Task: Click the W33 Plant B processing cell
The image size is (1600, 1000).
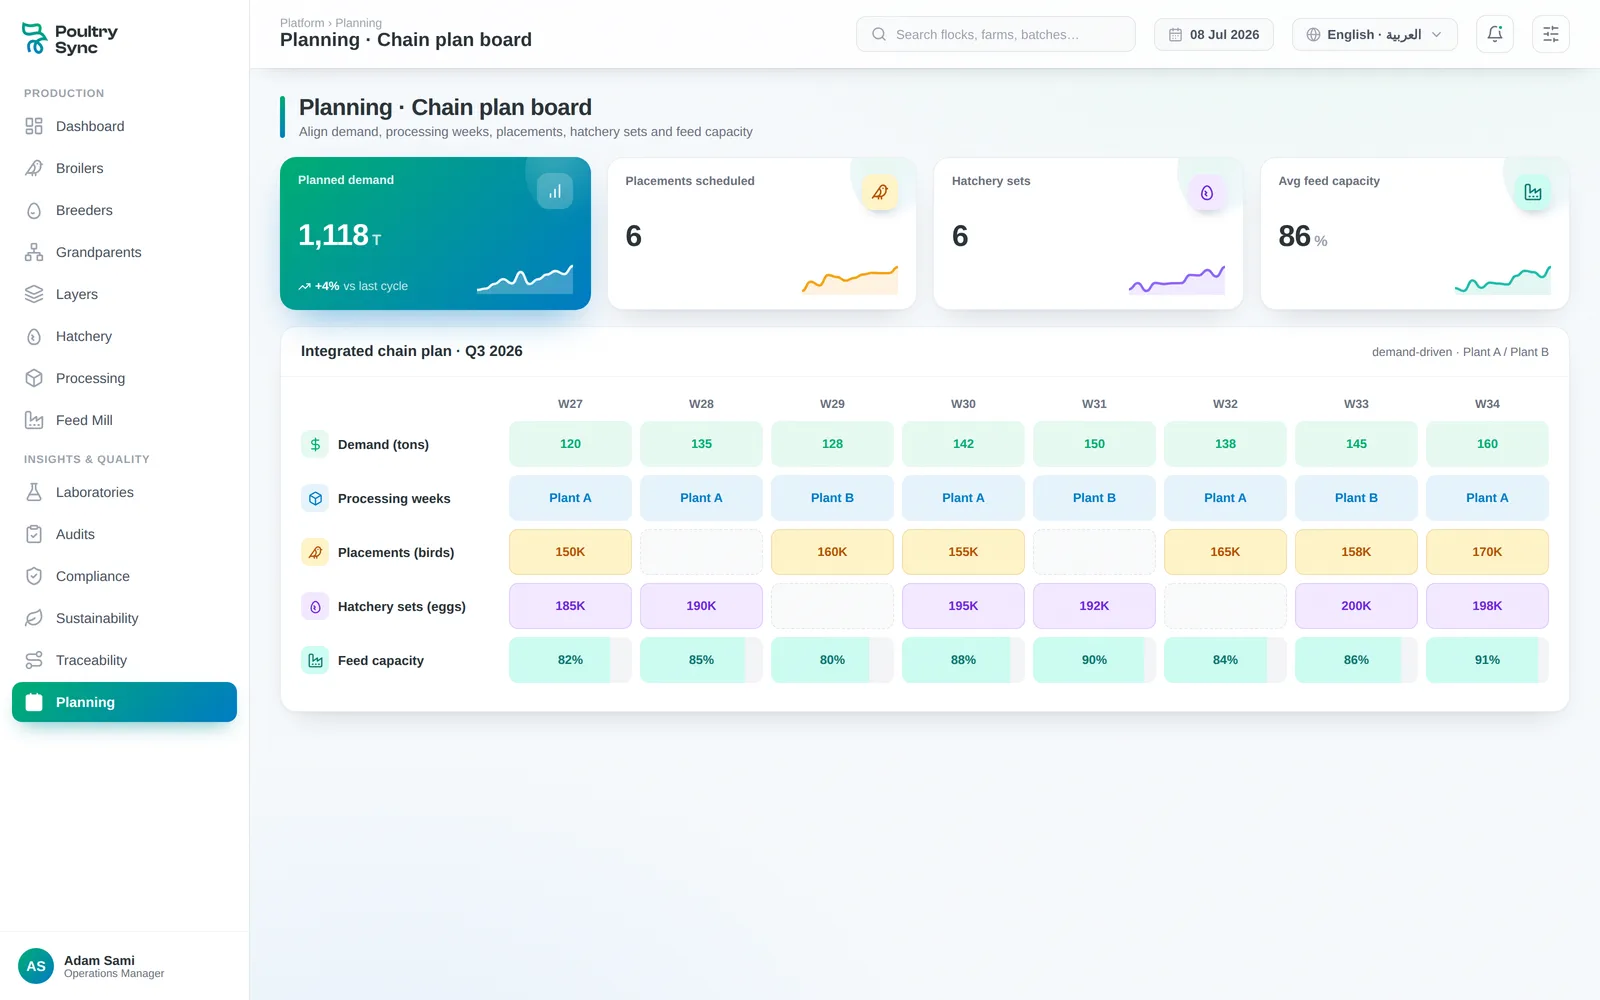Action: click(x=1356, y=498)
